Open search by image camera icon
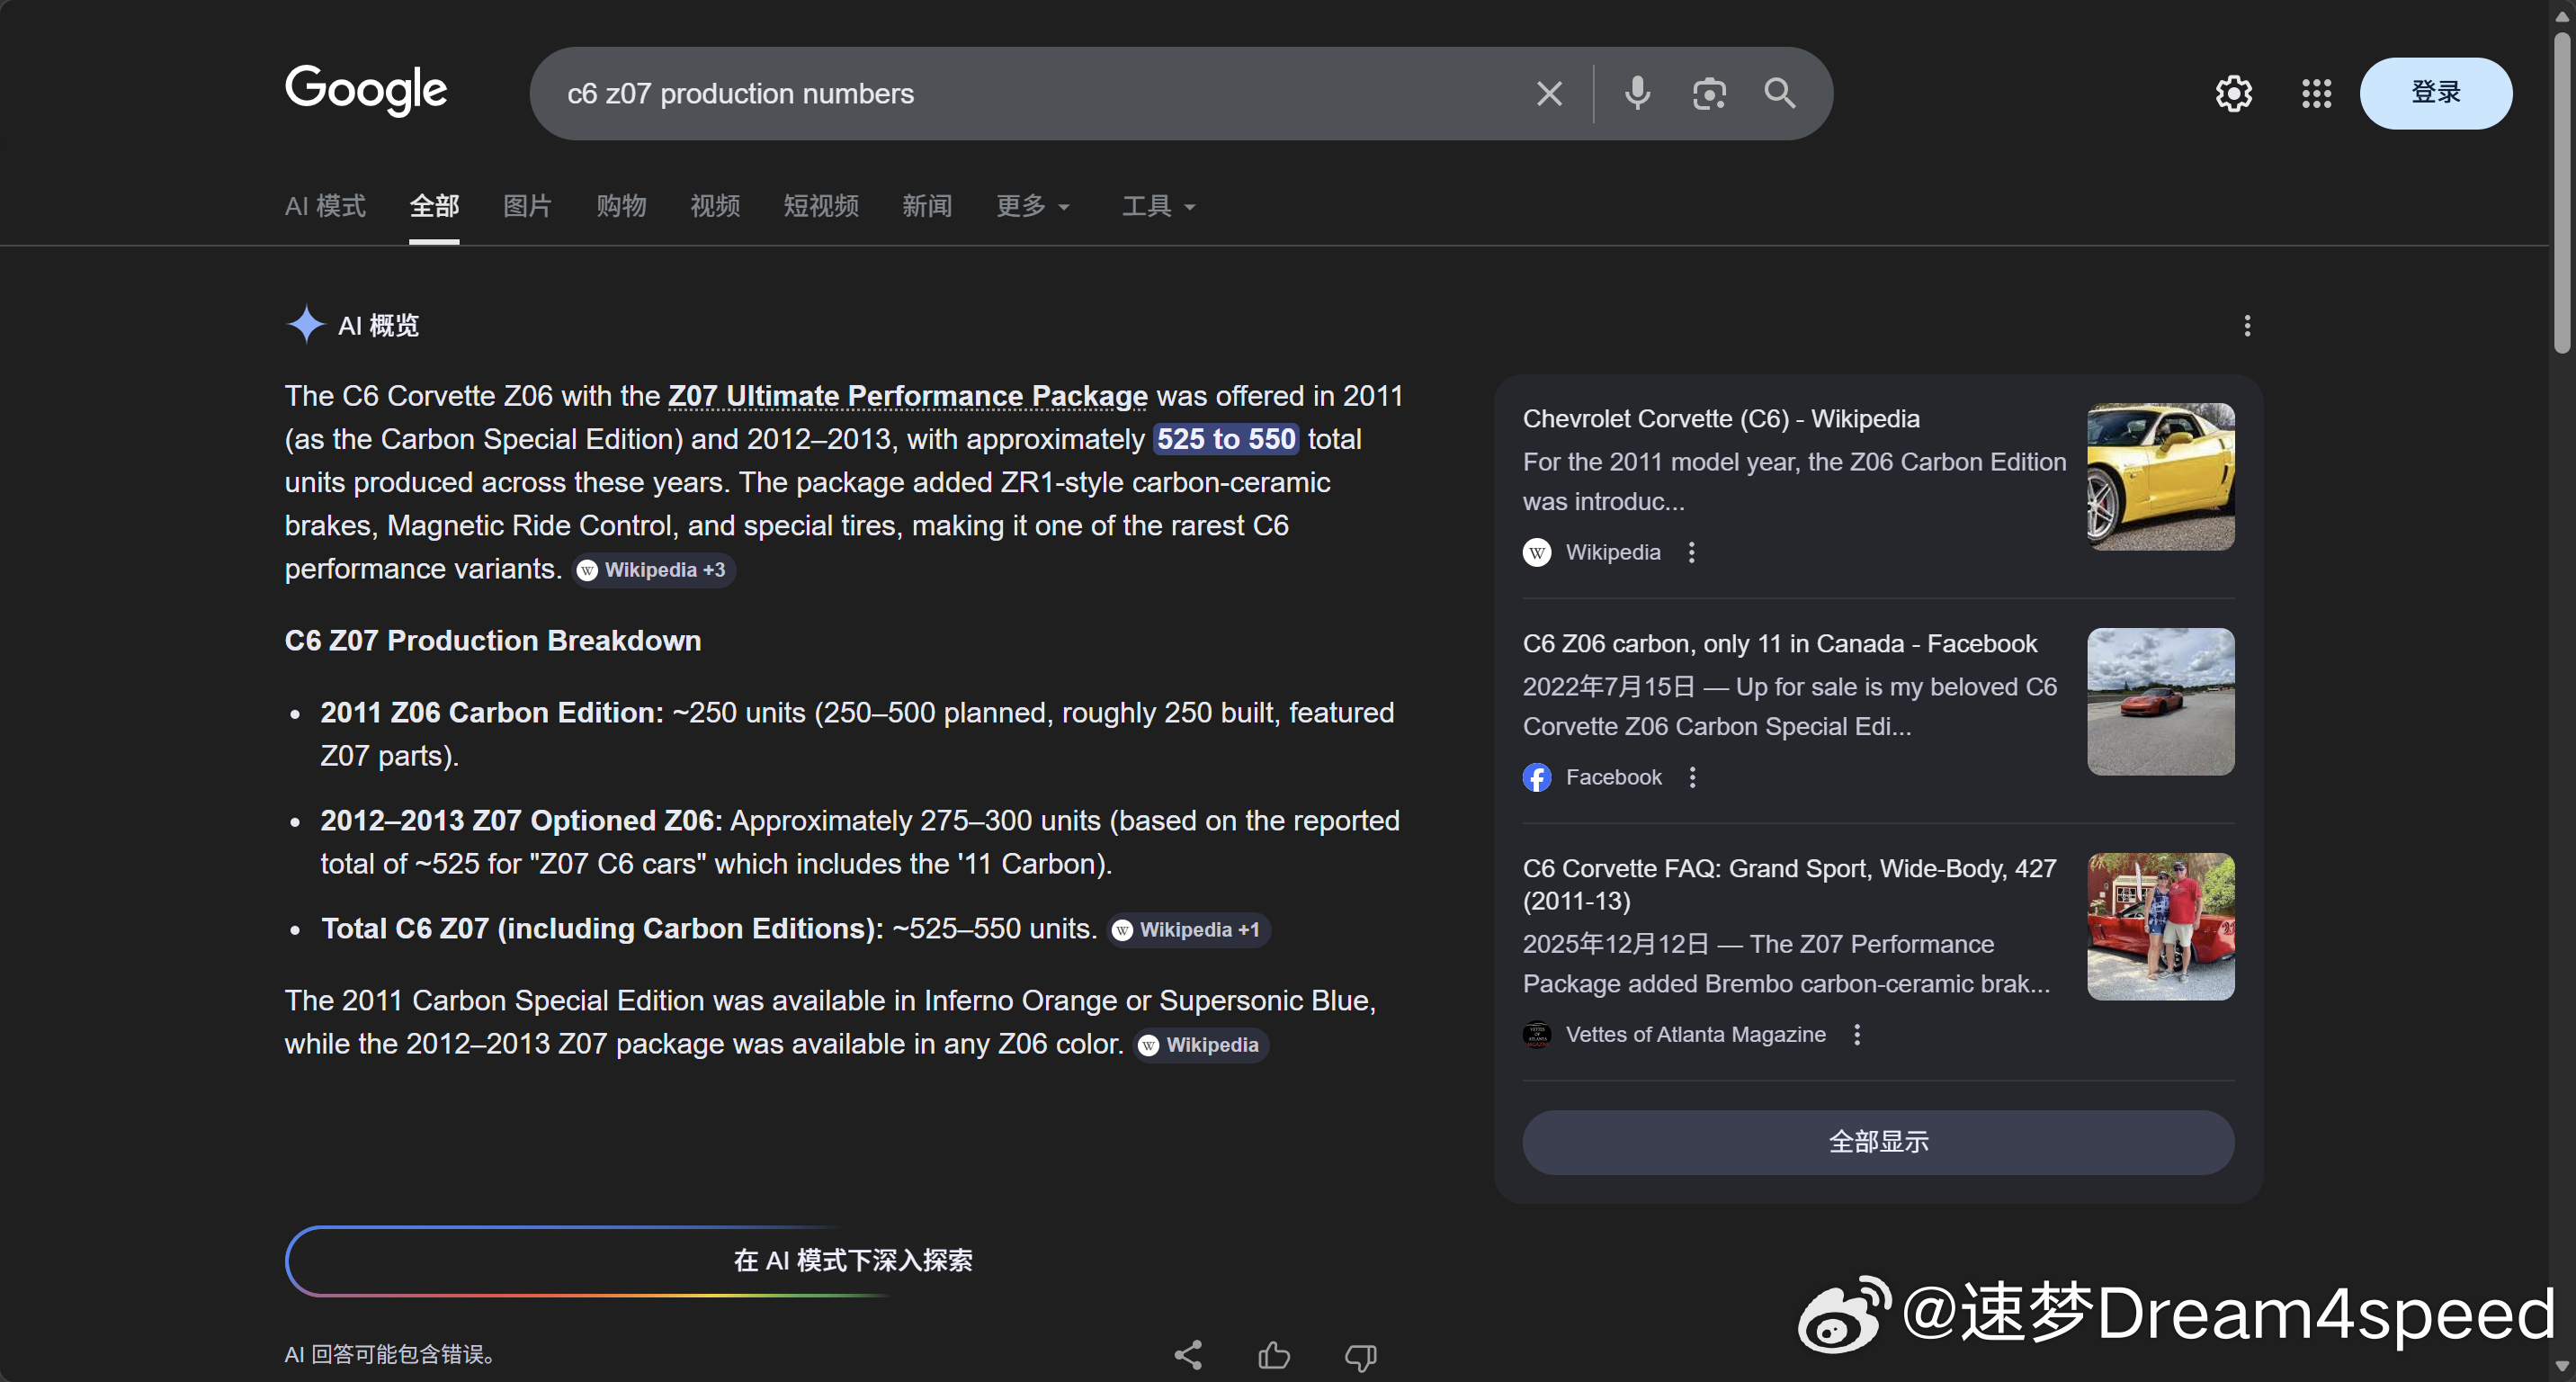Viewport: 2576px width, 1382px height. (x=1709, y=94)
